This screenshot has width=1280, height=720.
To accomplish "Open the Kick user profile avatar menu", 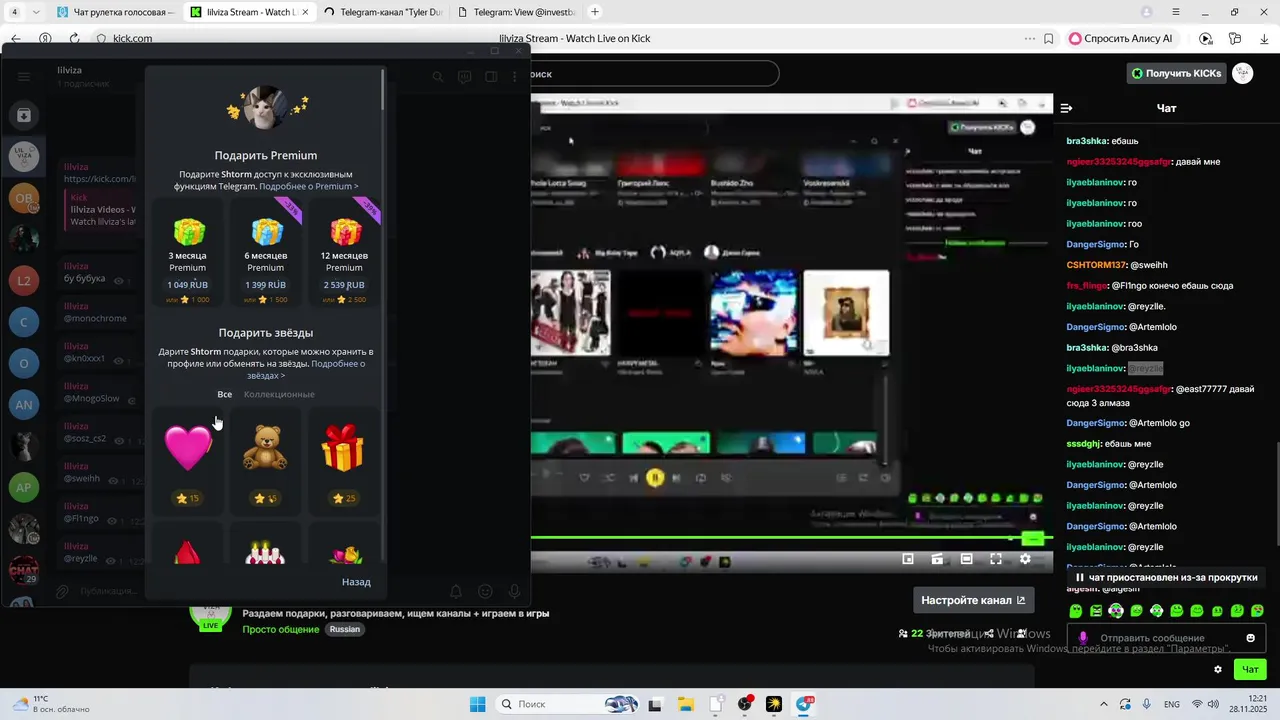I will pos(1242,73).
